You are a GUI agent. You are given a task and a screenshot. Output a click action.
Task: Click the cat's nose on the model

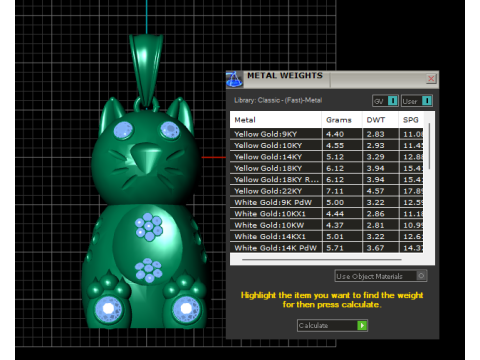(x=145, y=157)
